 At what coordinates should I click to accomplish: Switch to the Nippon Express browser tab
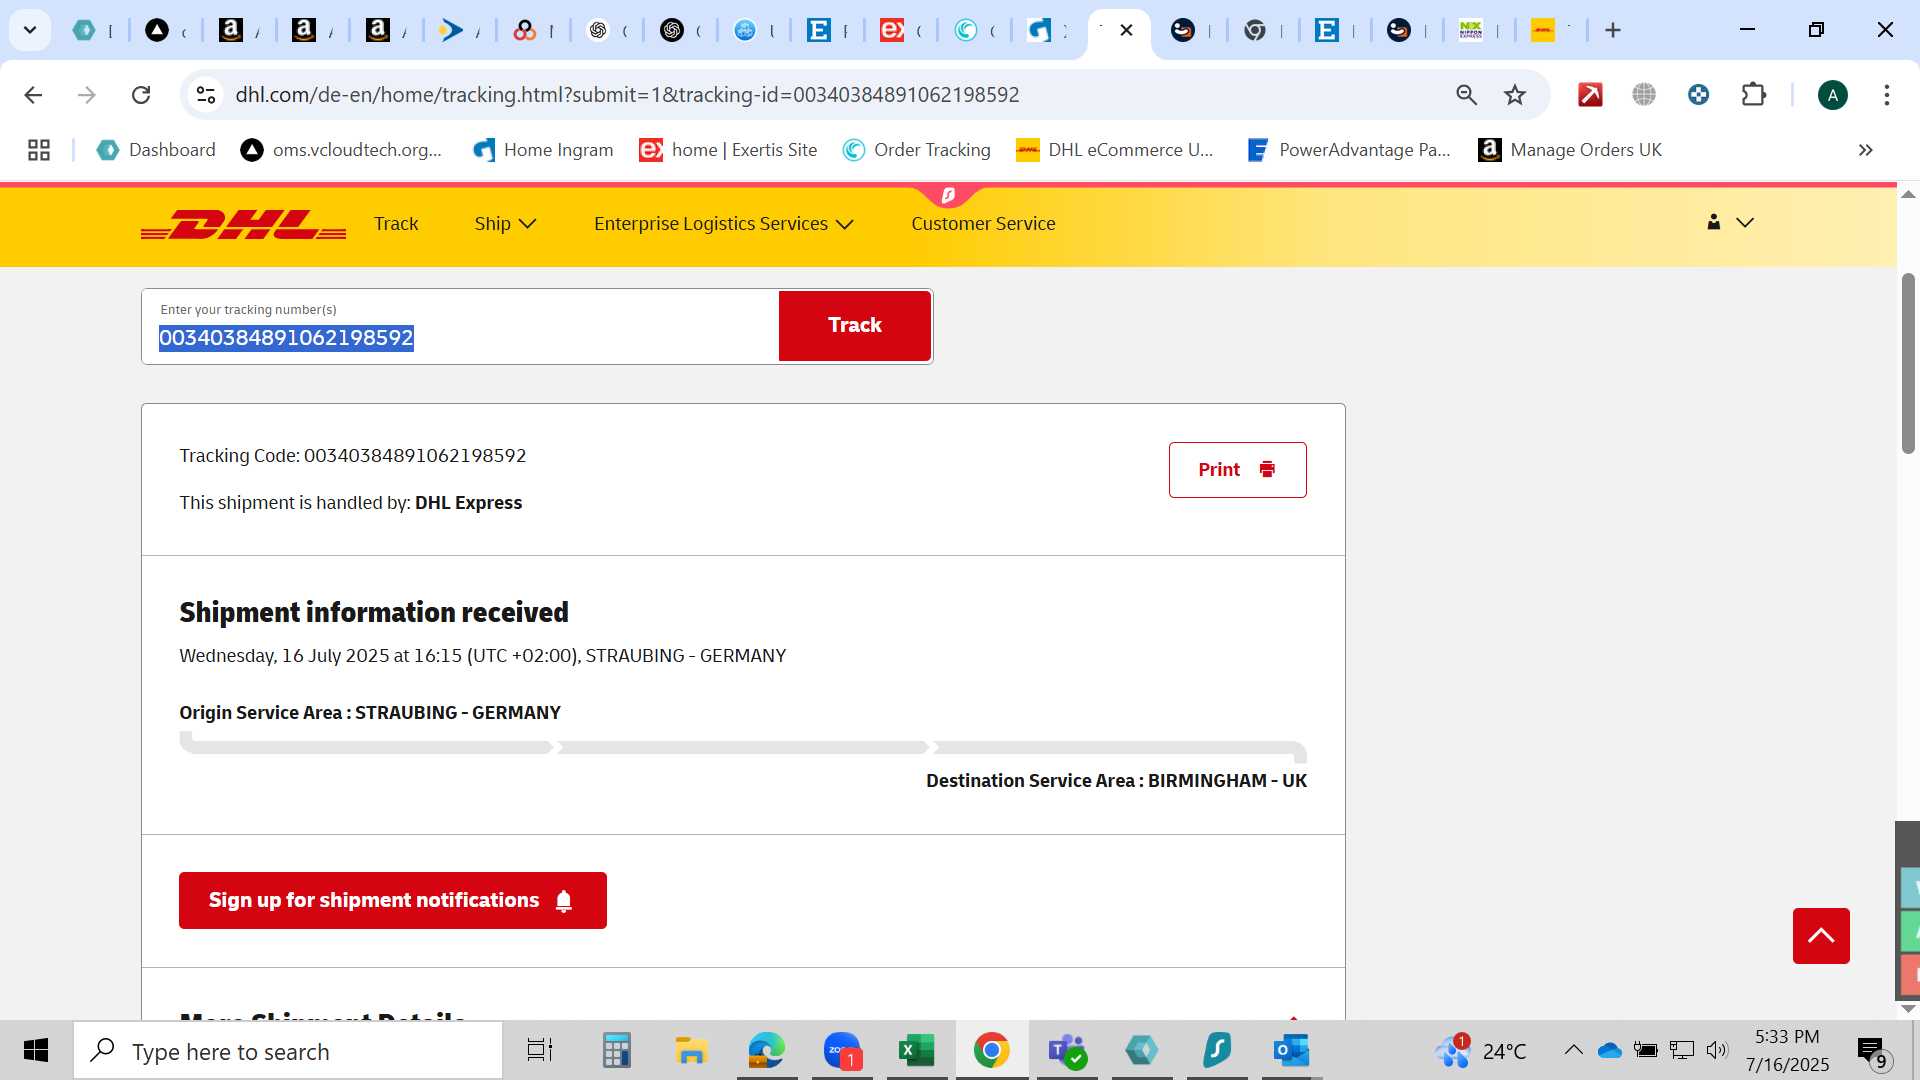pos(1481,30)
